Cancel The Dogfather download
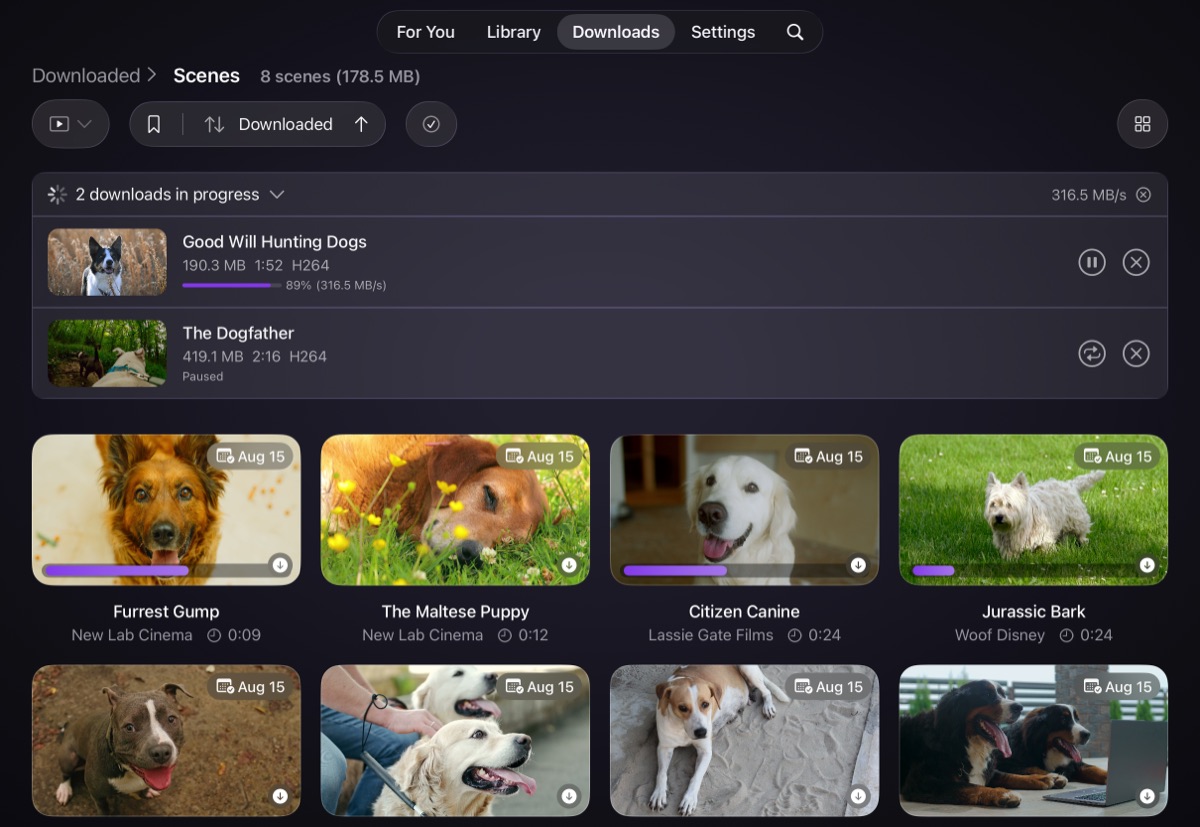Viewport: 1200px width, 827px height. pyautogui.click(x=1136, y=353)
